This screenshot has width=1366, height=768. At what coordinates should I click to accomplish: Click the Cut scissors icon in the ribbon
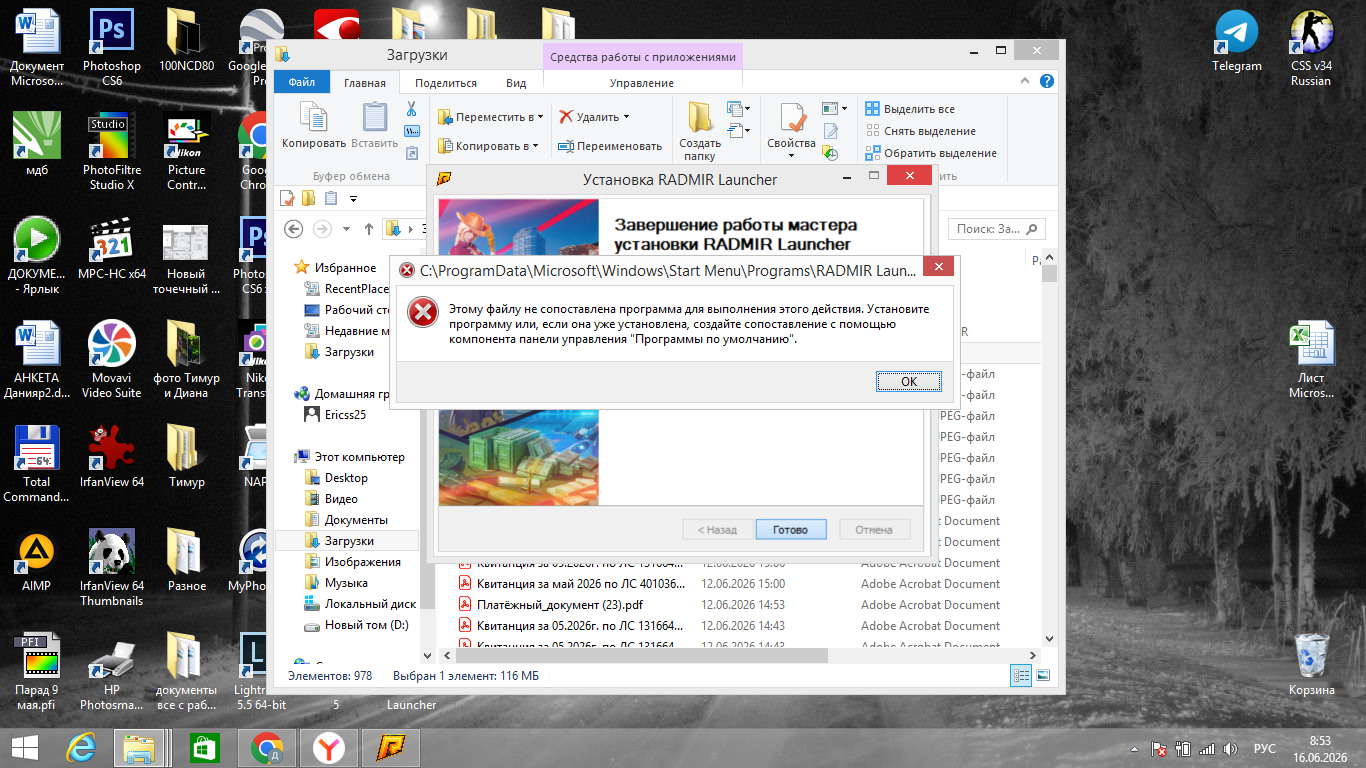pyautogui.click(x=411, y=109)
